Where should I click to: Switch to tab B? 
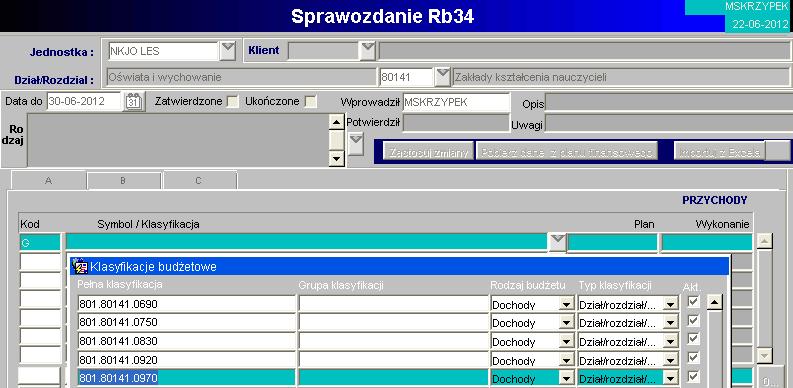123,181
